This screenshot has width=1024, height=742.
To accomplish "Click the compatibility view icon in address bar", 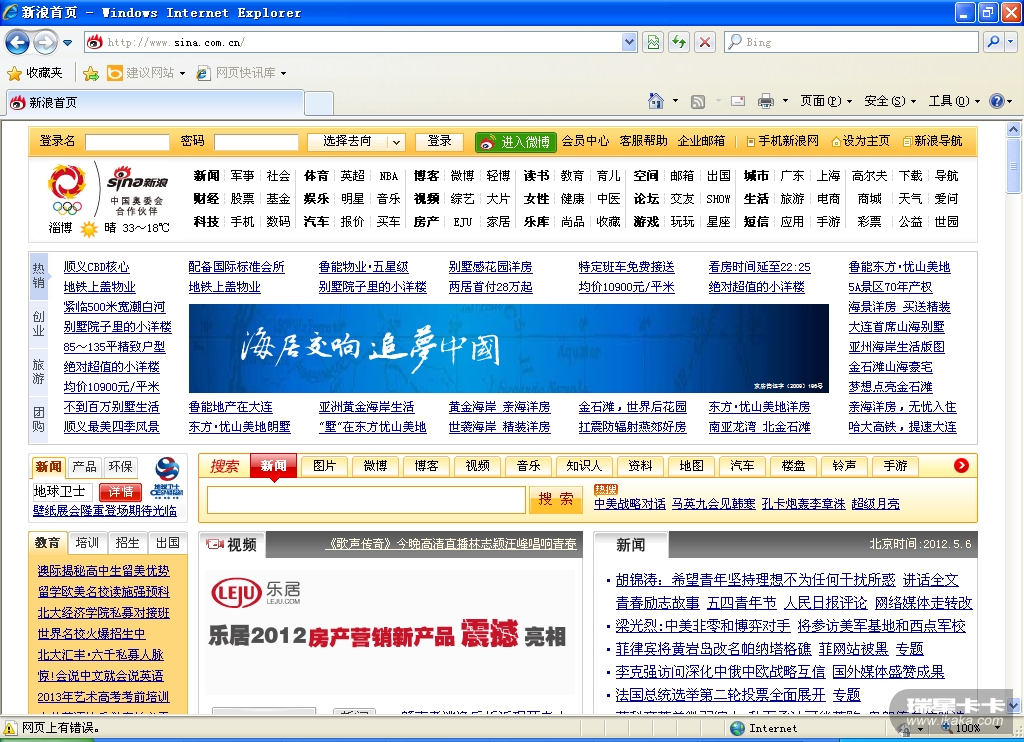I will click(x=653, y=42).
